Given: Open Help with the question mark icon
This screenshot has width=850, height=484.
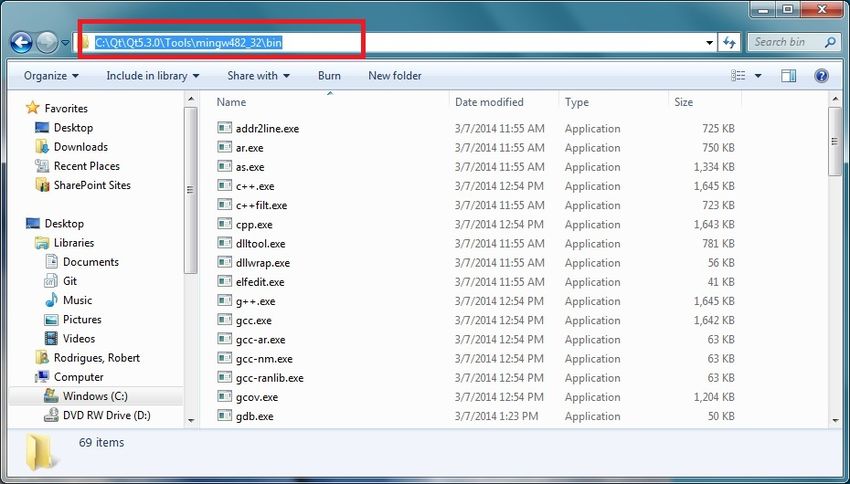Looking at the screenshot, I should coord(821,76).
